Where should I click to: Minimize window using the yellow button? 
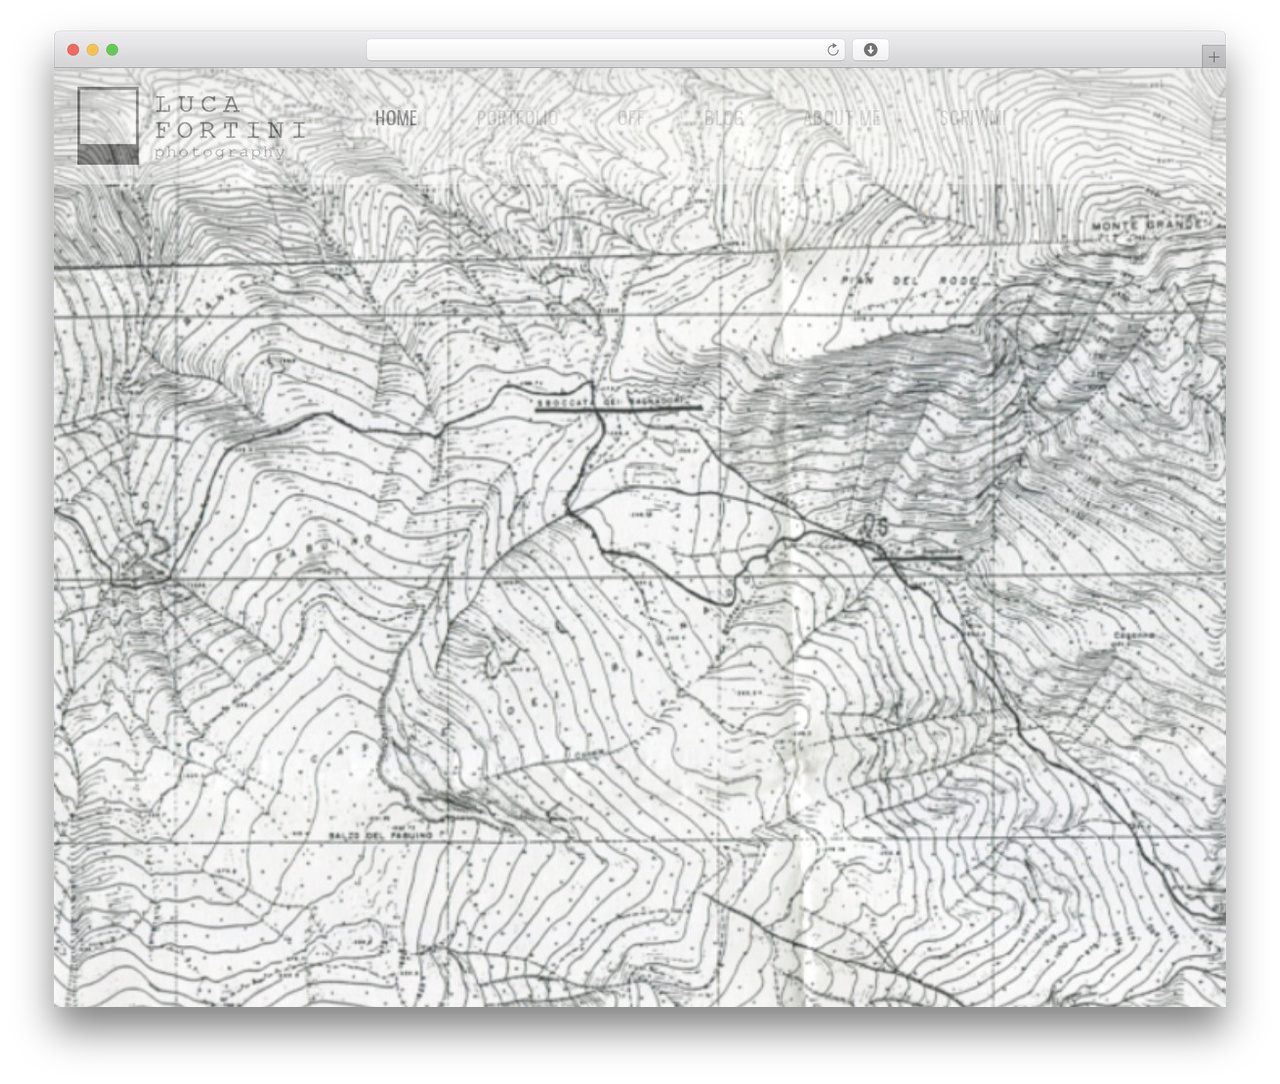click(92, 50)
